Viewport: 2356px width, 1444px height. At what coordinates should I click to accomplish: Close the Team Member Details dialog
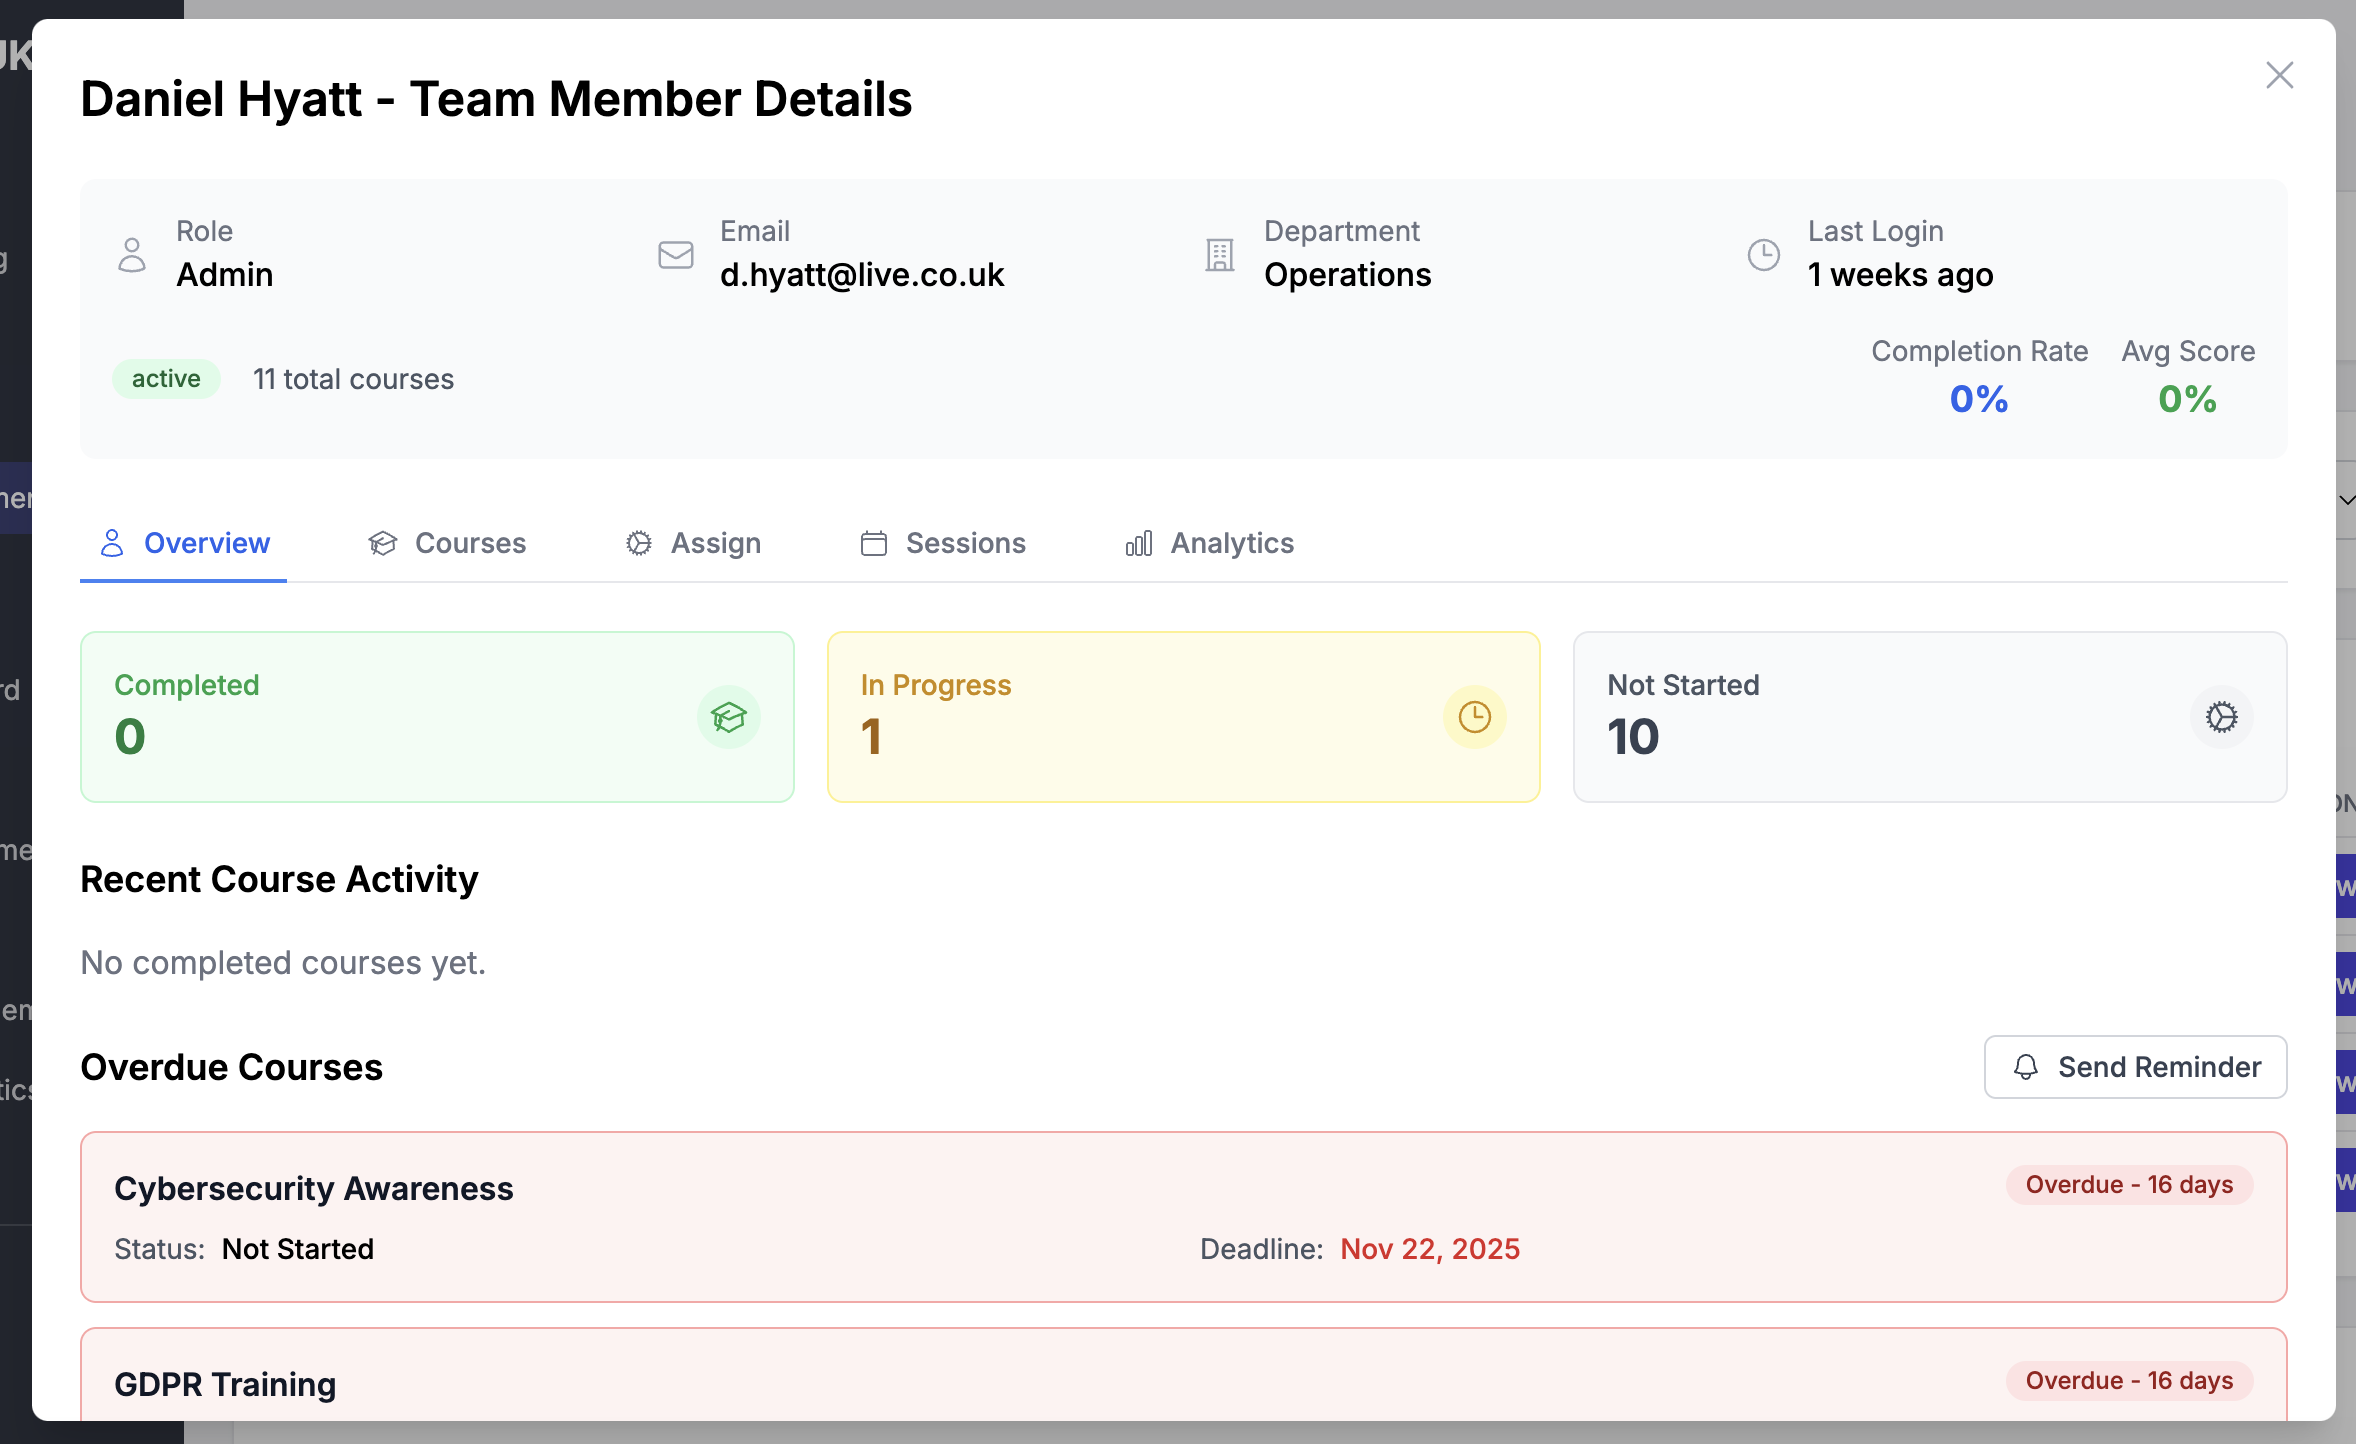tap(2279, 74)
